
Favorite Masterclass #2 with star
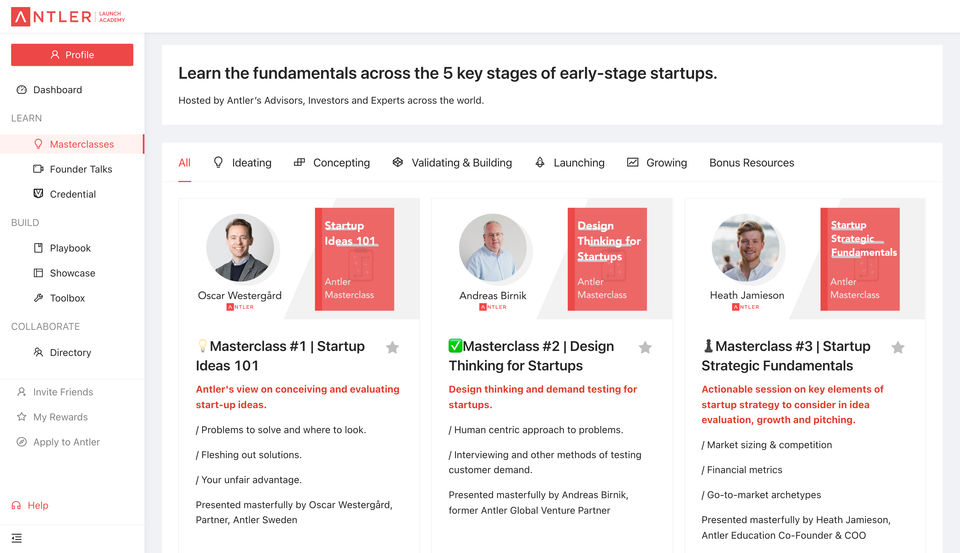tap(645, 348)
